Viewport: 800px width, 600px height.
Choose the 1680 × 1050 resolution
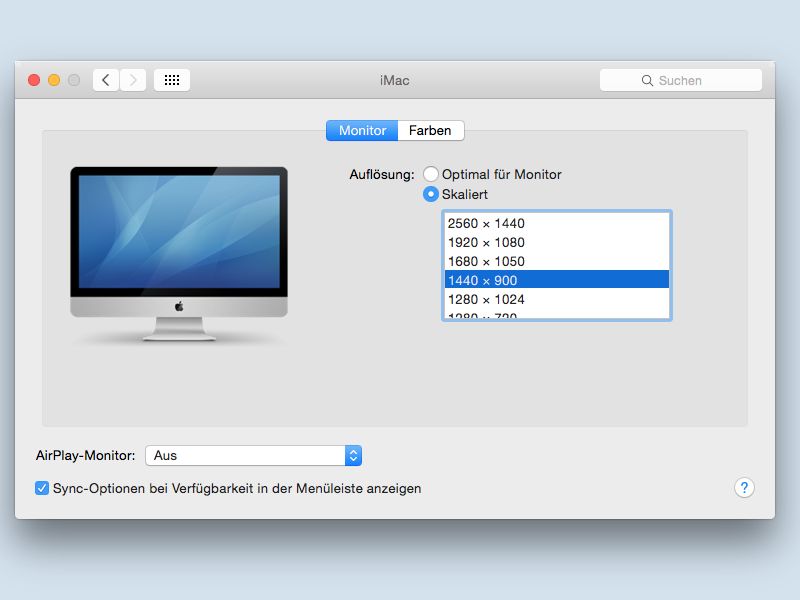pos(557,261)
